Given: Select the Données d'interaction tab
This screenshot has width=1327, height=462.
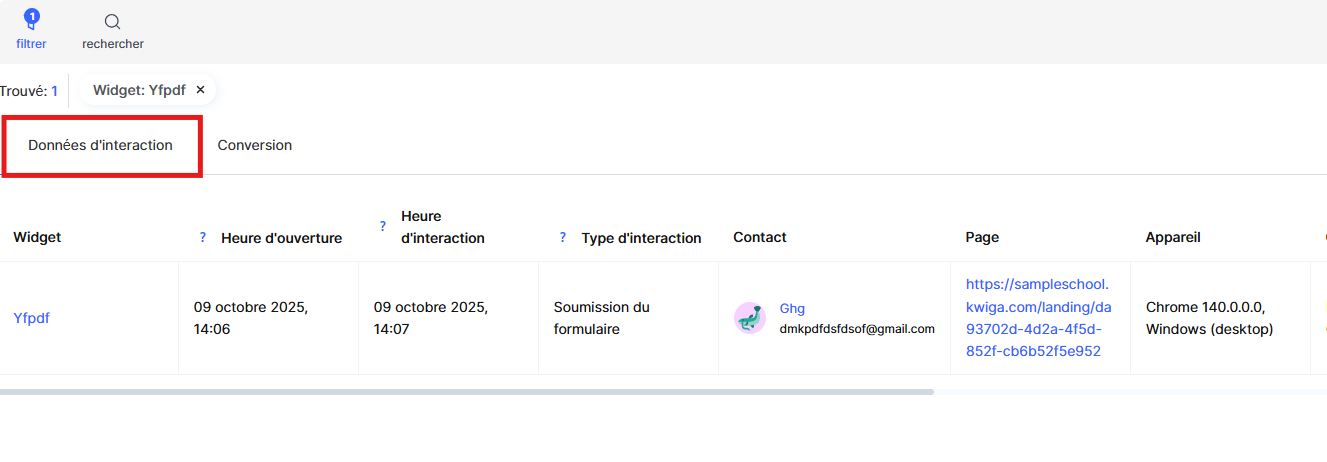Looking at the screenshot, I should click(100, 146).
